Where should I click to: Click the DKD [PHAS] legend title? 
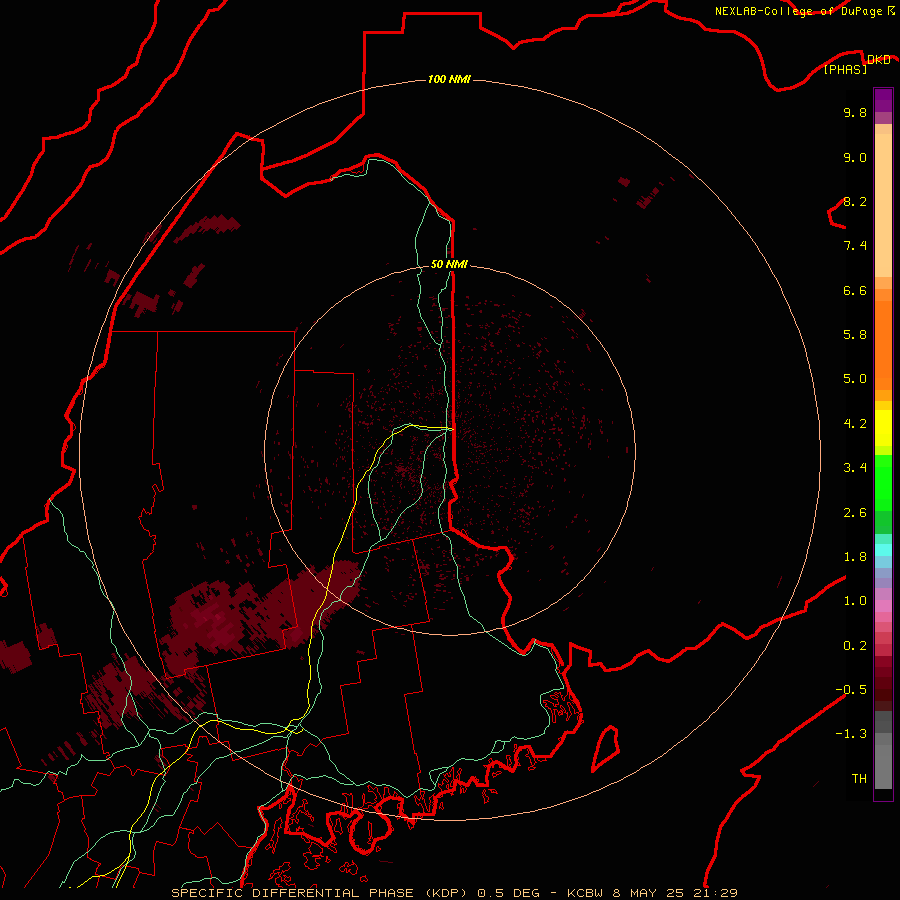point(856,64)
